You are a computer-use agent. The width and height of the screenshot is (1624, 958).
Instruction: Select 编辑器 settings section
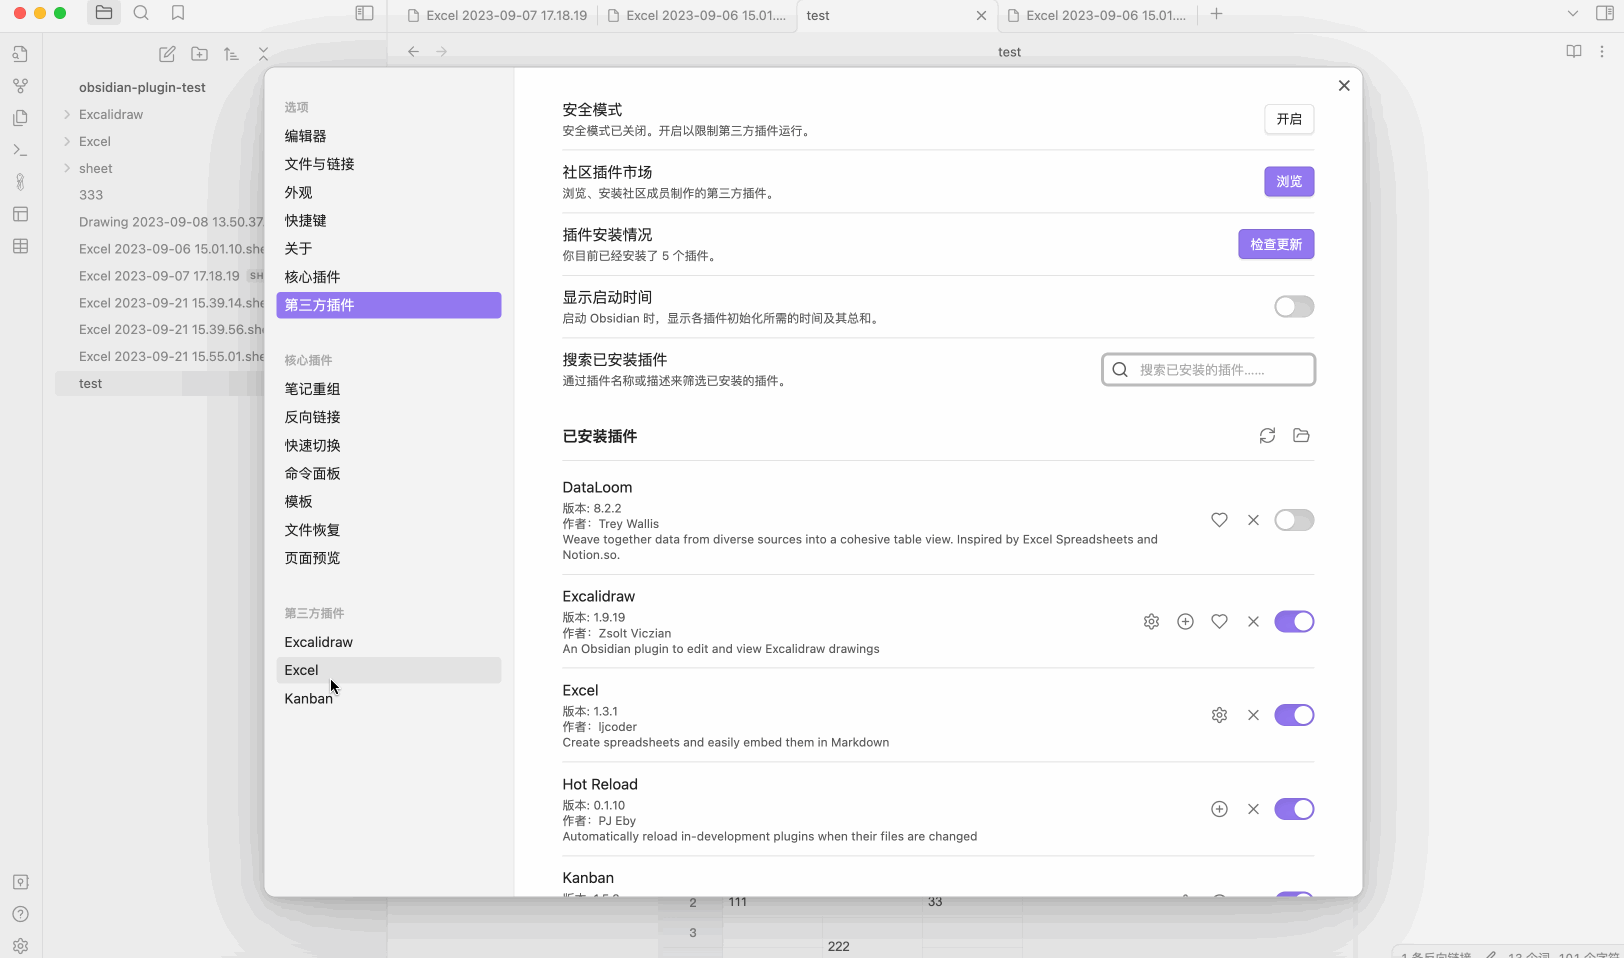click(x=388, y=136)
